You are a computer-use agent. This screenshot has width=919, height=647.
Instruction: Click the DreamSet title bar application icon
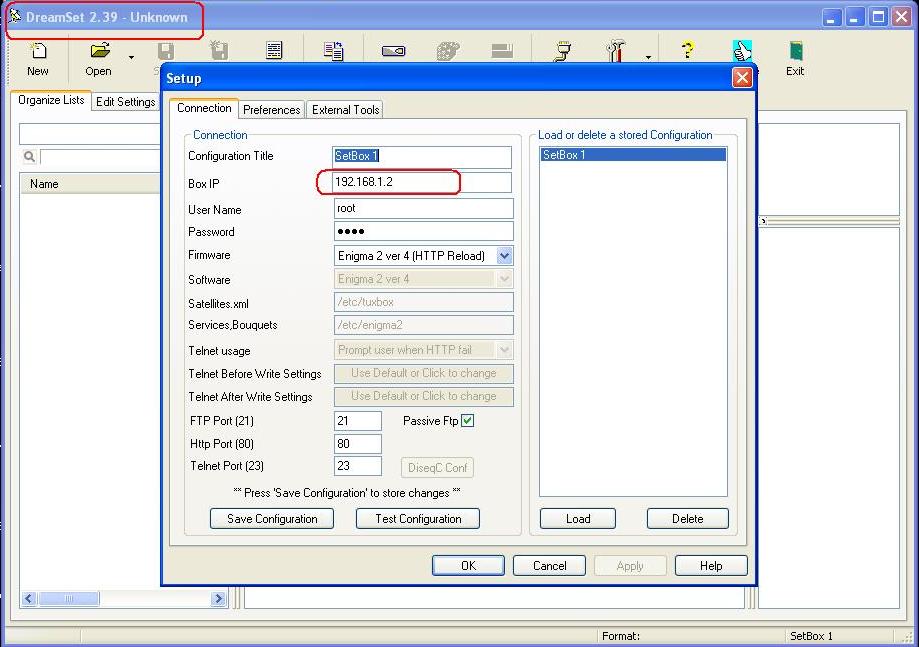pyautogui.click(x=15, y=16)
